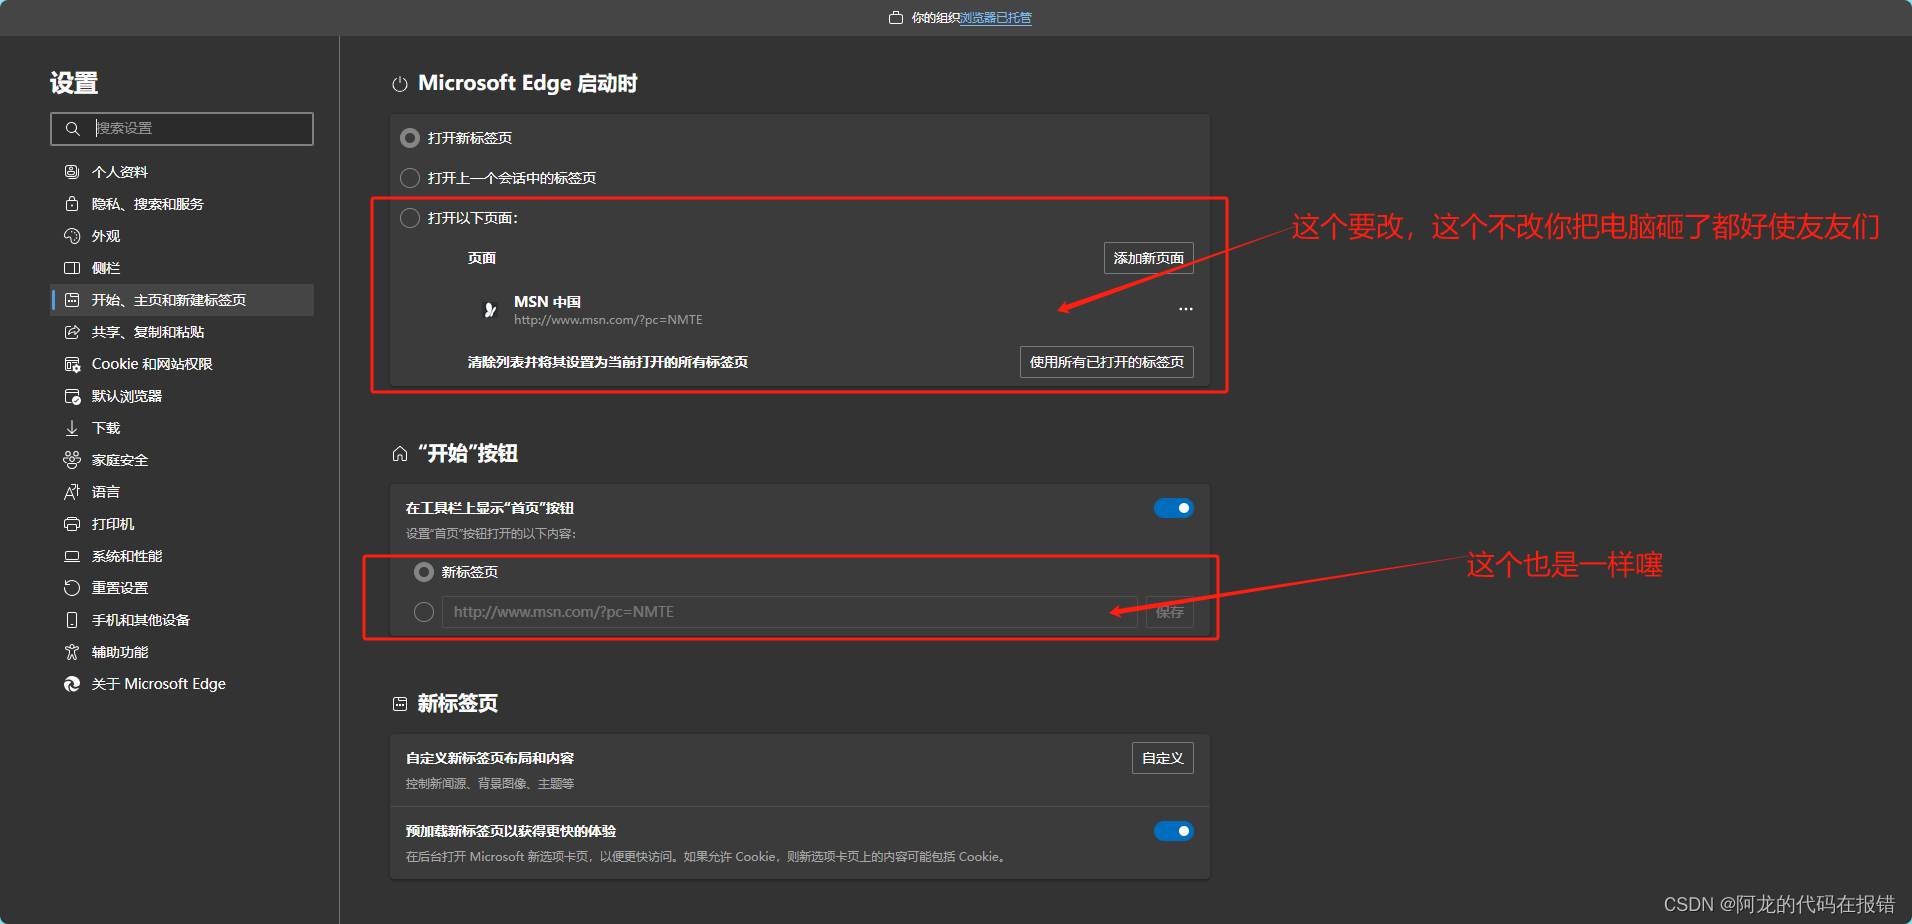Open 隐私、搜索和服务 settings section
The image size is (1912, 924).
pyautogui.click(x=182, y=204)
